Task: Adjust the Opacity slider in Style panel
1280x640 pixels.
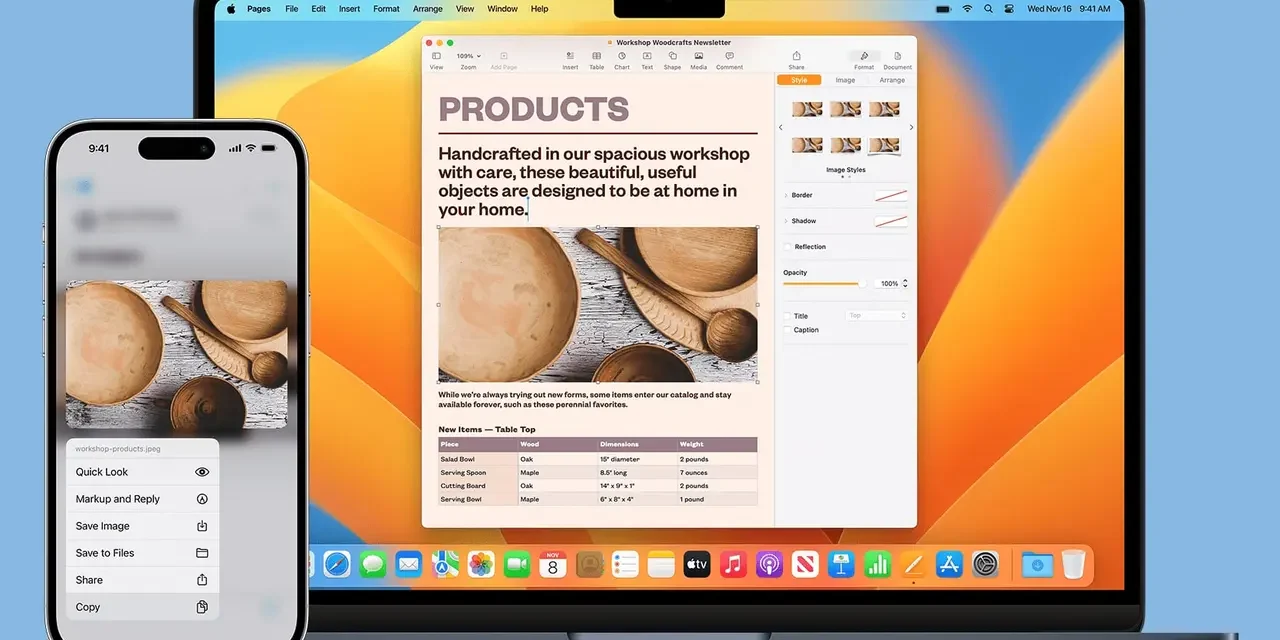Action: point(825,284)
